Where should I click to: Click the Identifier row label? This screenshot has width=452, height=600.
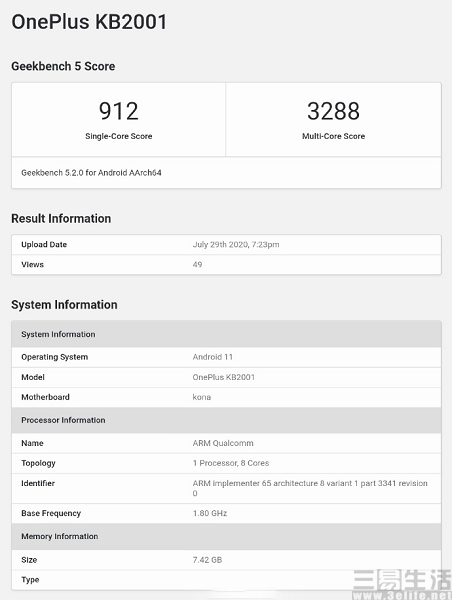pos(38,483)
